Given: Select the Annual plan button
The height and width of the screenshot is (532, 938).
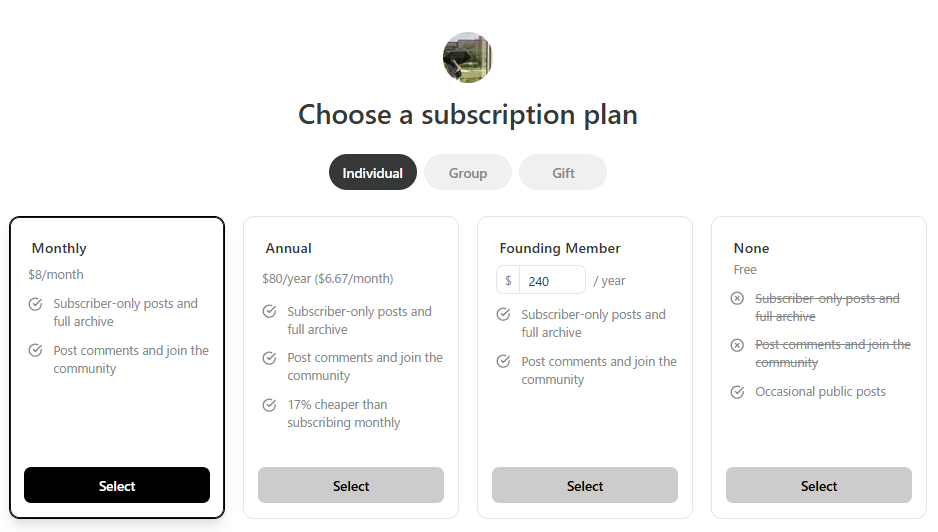Looking at the screenshot, I should [x=351, y=485].
